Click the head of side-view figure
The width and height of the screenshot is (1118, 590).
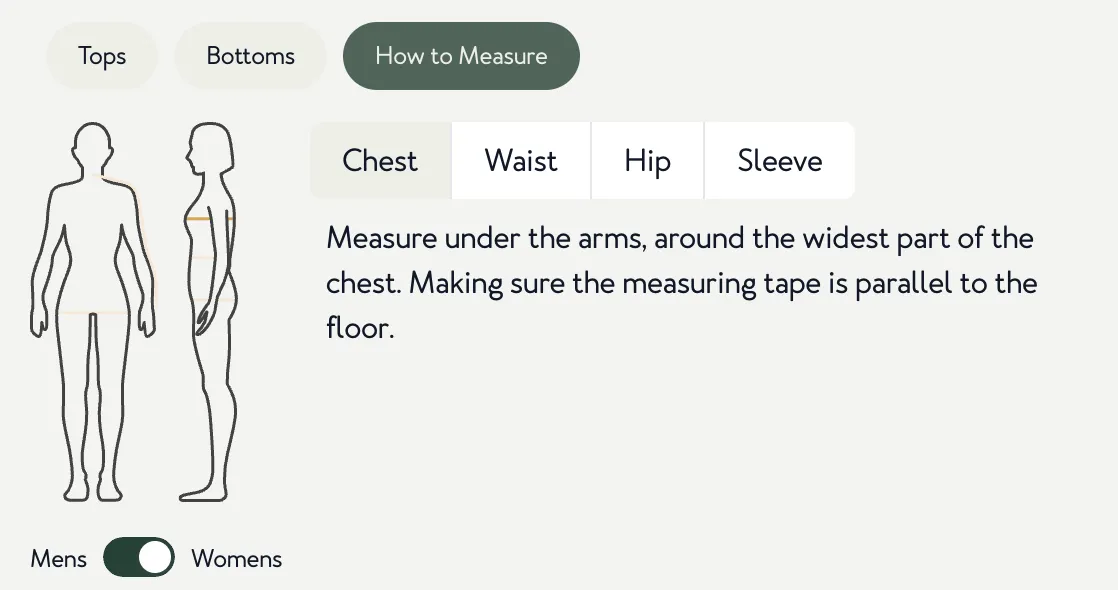(210, 147)
